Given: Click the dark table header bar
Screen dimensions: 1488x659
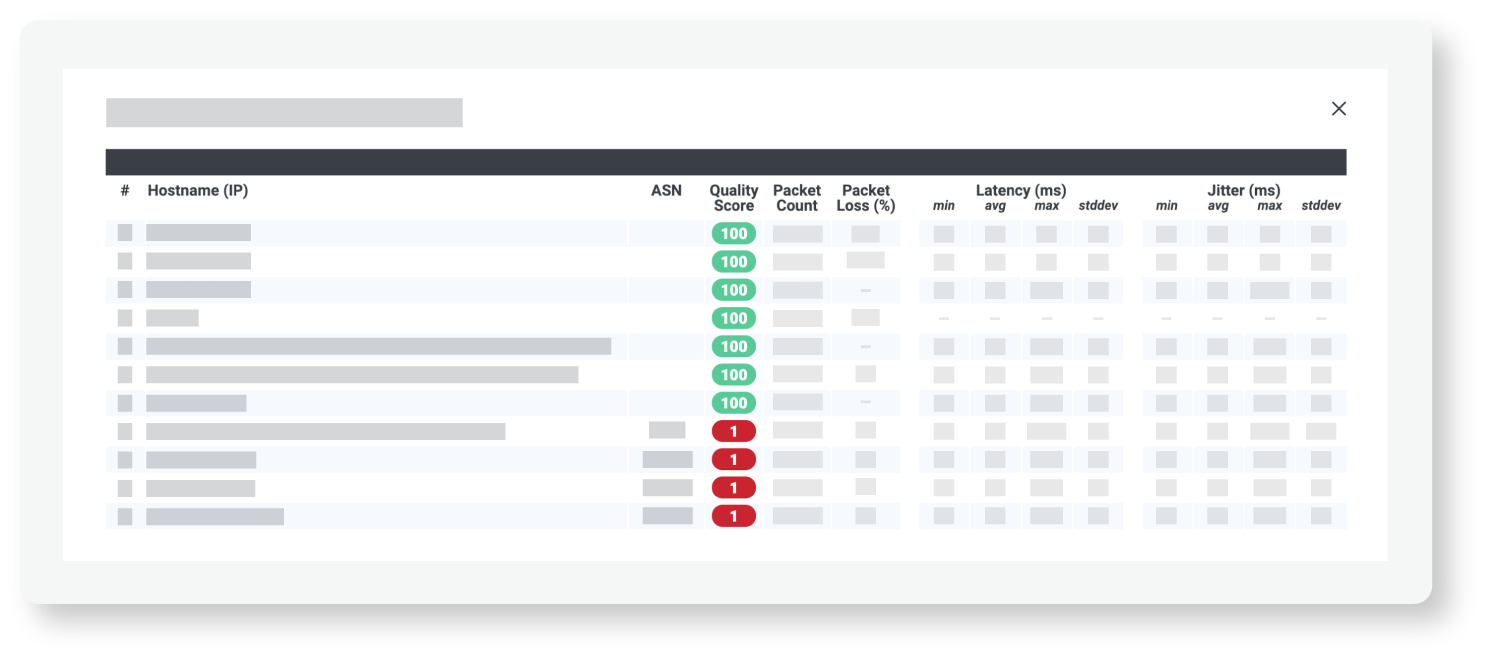Looking at the screenshot, I should click(x=726, y=161).
